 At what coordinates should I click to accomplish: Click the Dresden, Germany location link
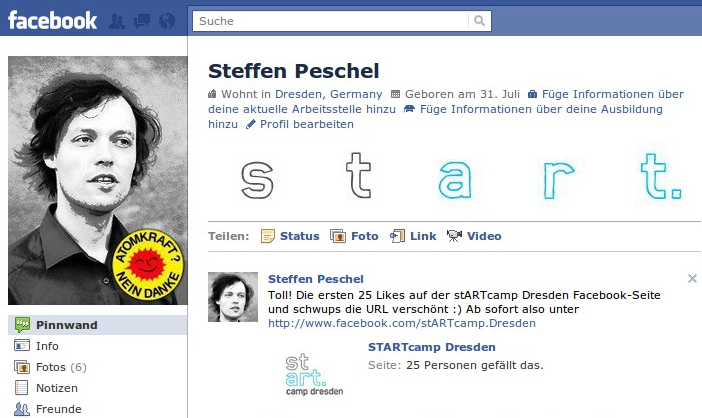pos(329,94)
